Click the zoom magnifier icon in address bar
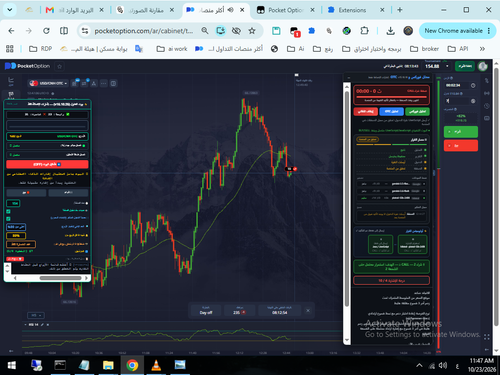 point(205,31)
